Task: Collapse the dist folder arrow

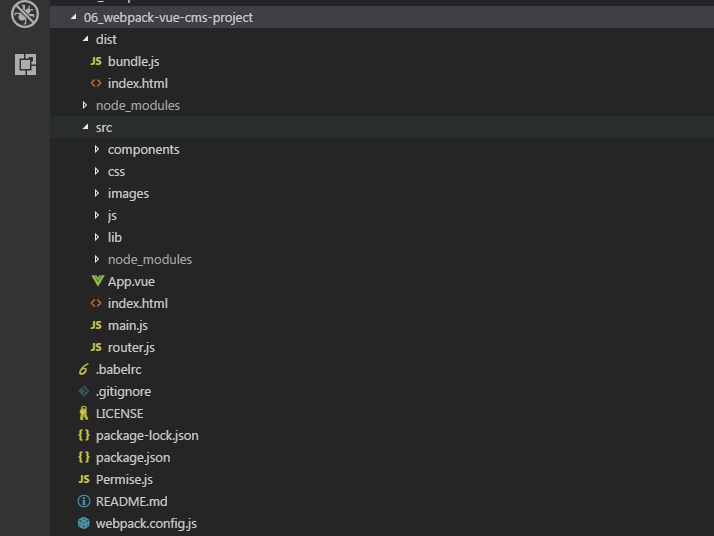Action: [x=85, y=40]
